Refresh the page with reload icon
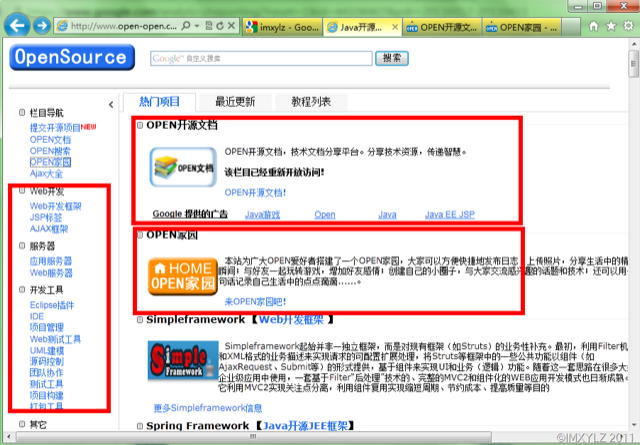This screenshot has height=445, width=640. pyautogui.click(x=220, y=26)
